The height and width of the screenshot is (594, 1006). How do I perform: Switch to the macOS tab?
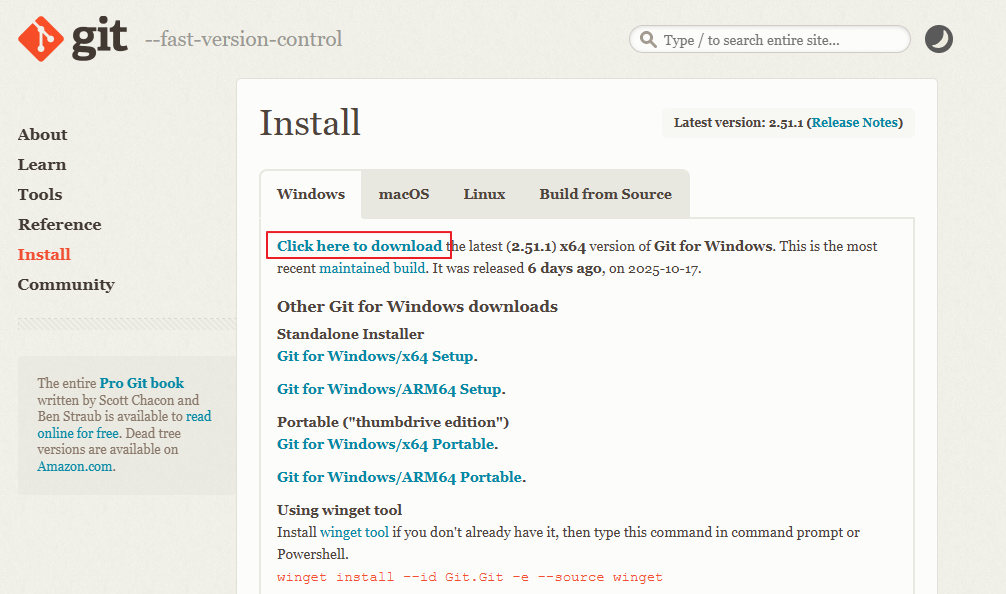click(404, 194)
